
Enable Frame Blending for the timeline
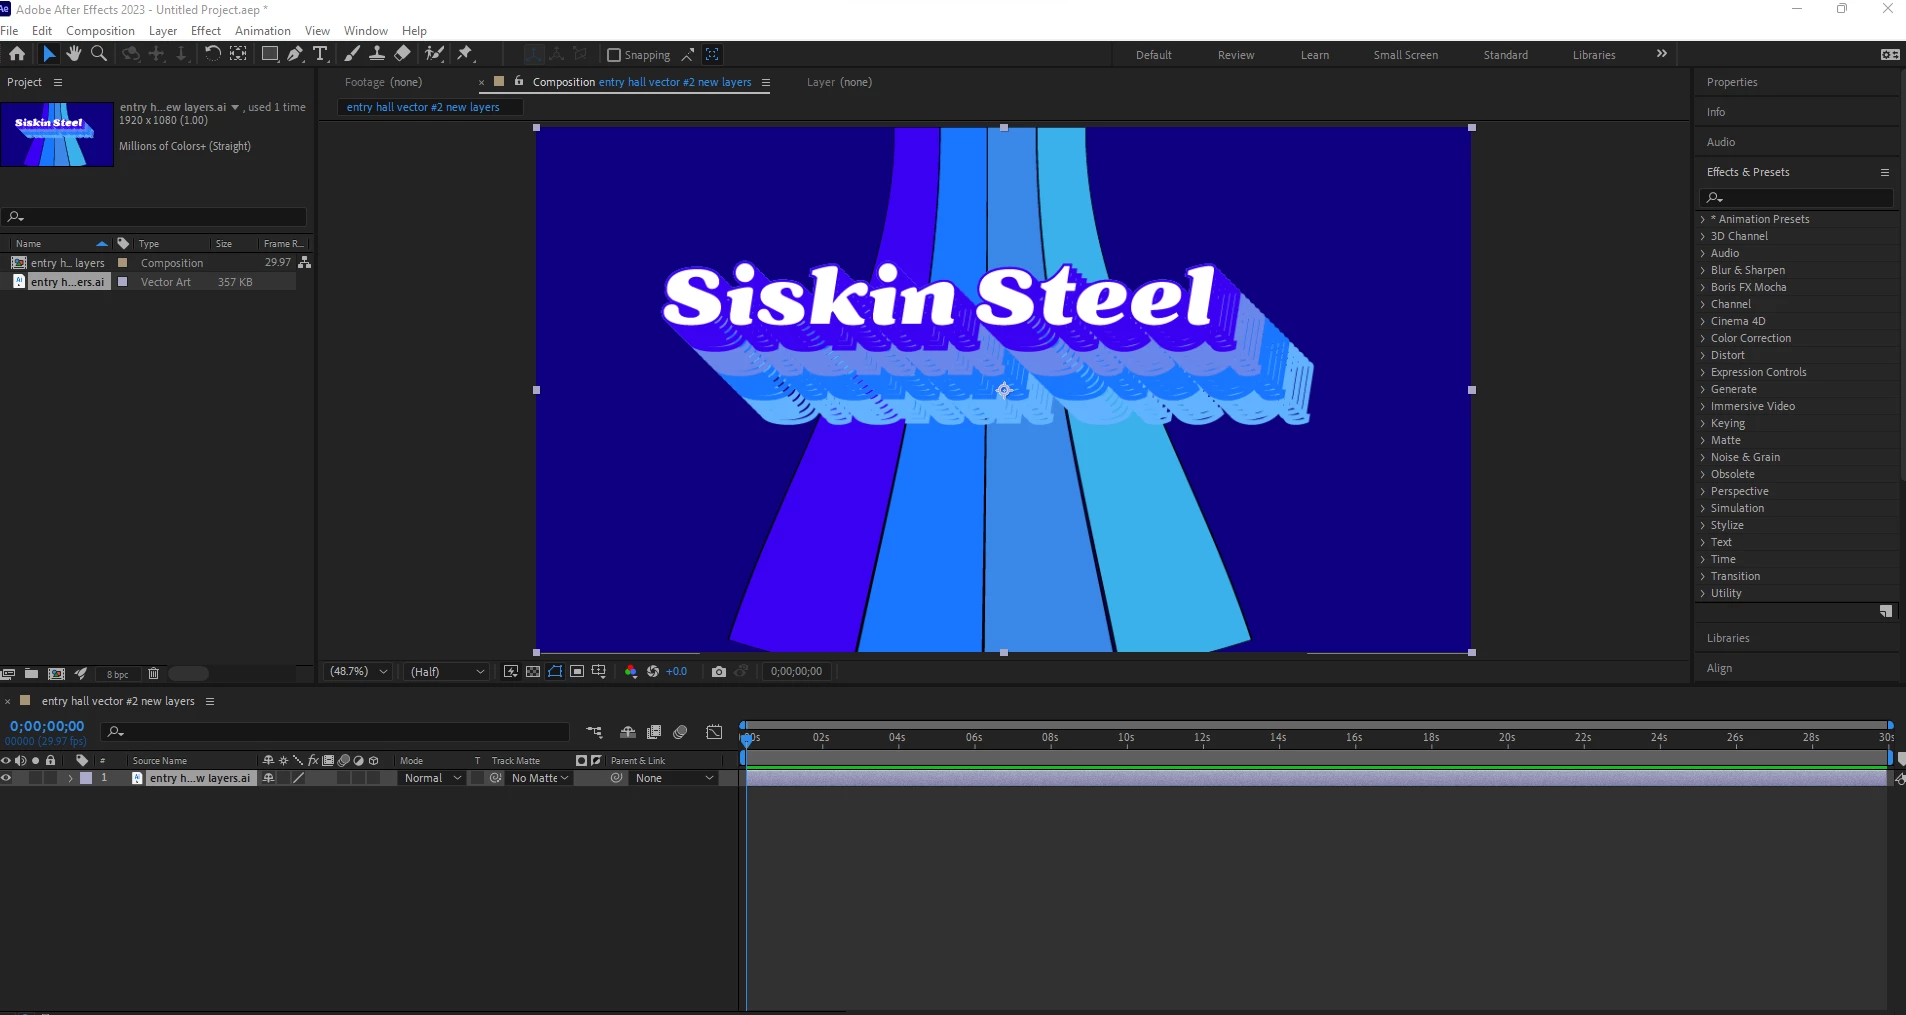[655, 732]
